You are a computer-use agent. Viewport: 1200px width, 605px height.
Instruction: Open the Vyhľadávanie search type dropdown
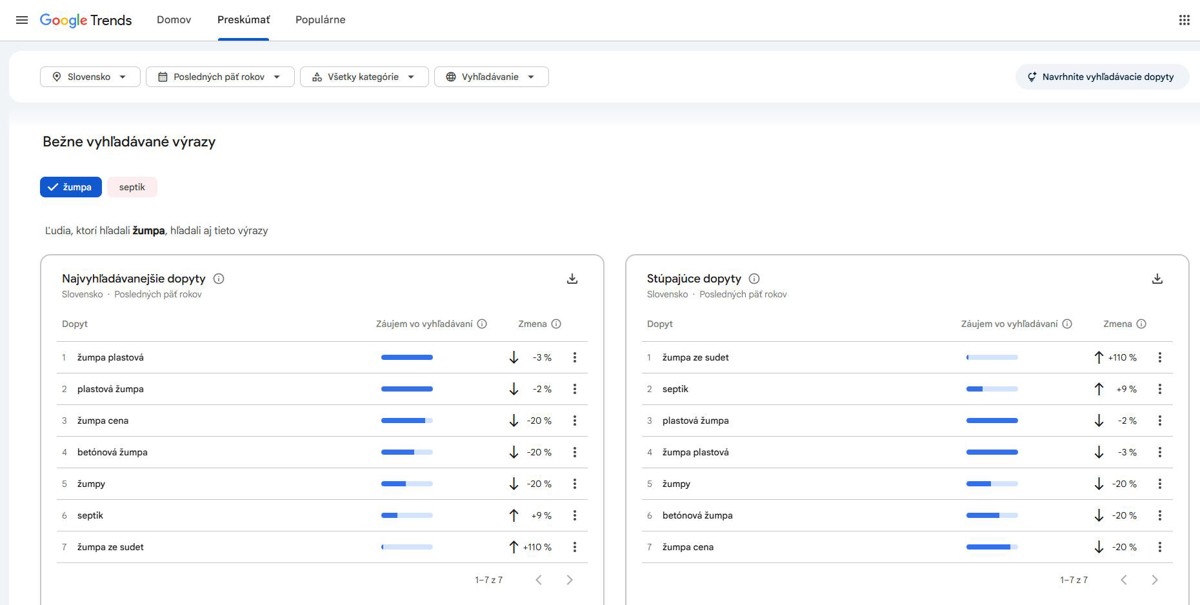click(x=491, y=77)
